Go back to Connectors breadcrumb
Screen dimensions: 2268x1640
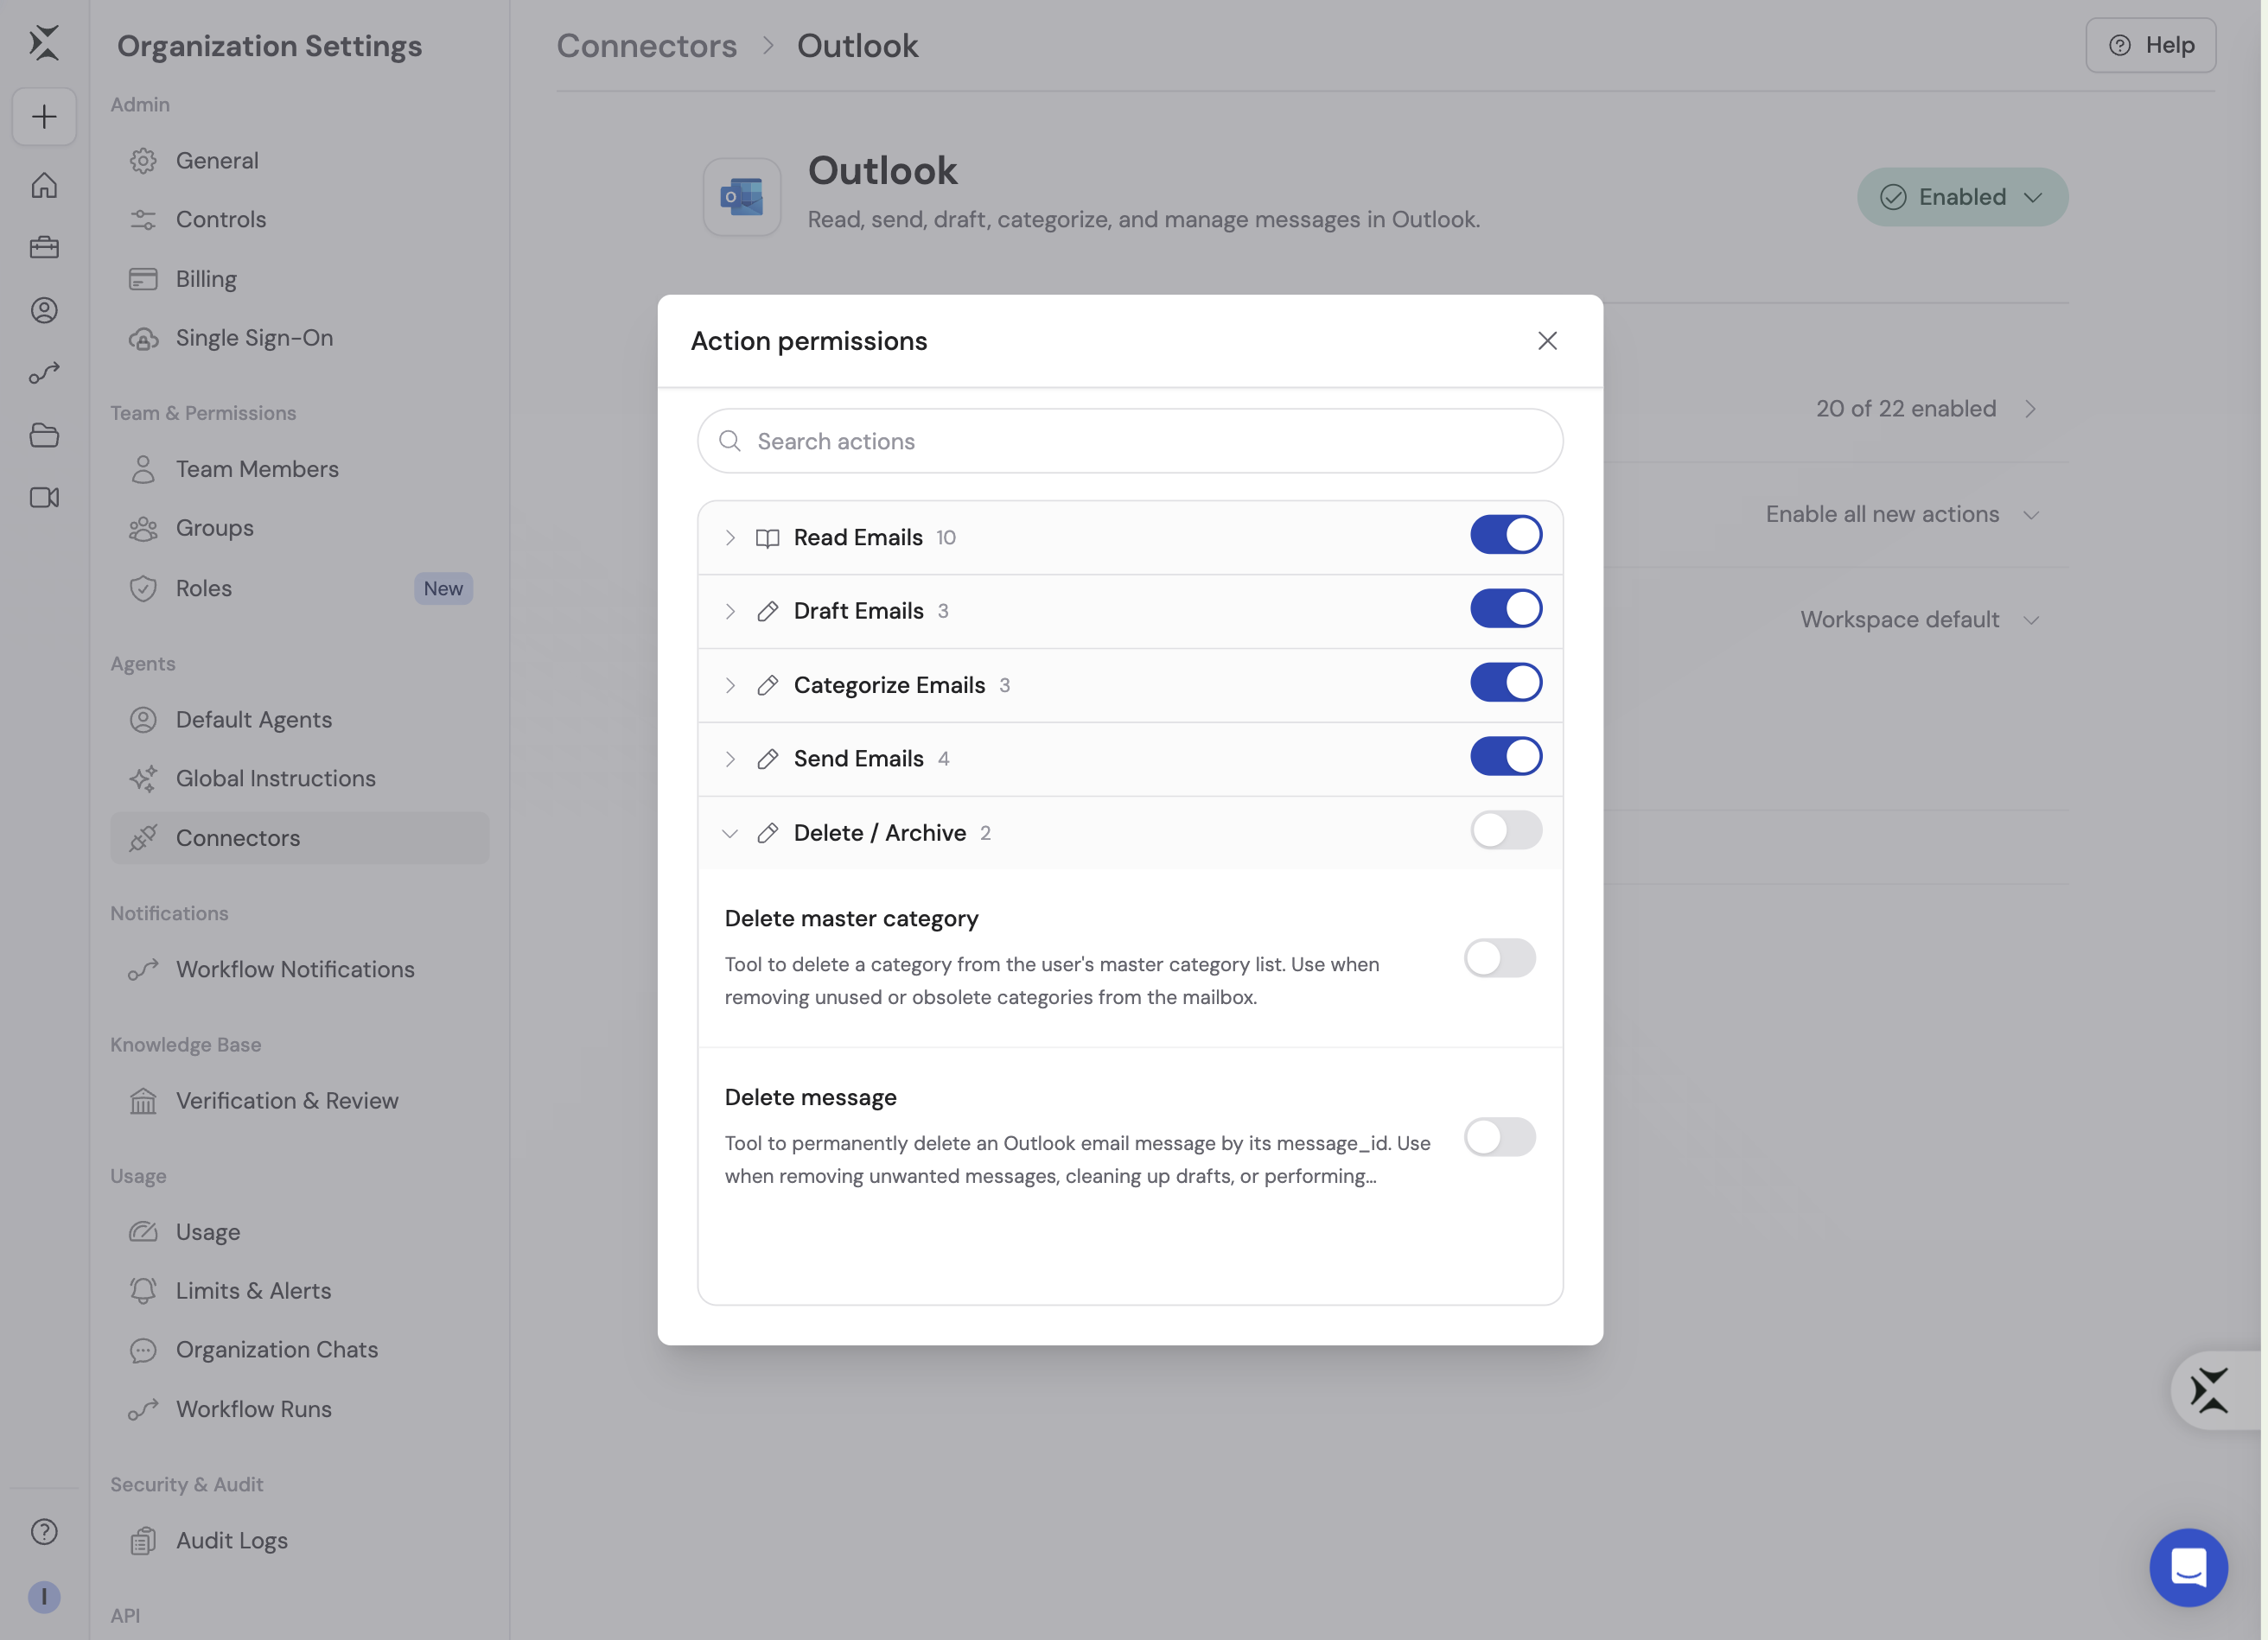[647, 46]
